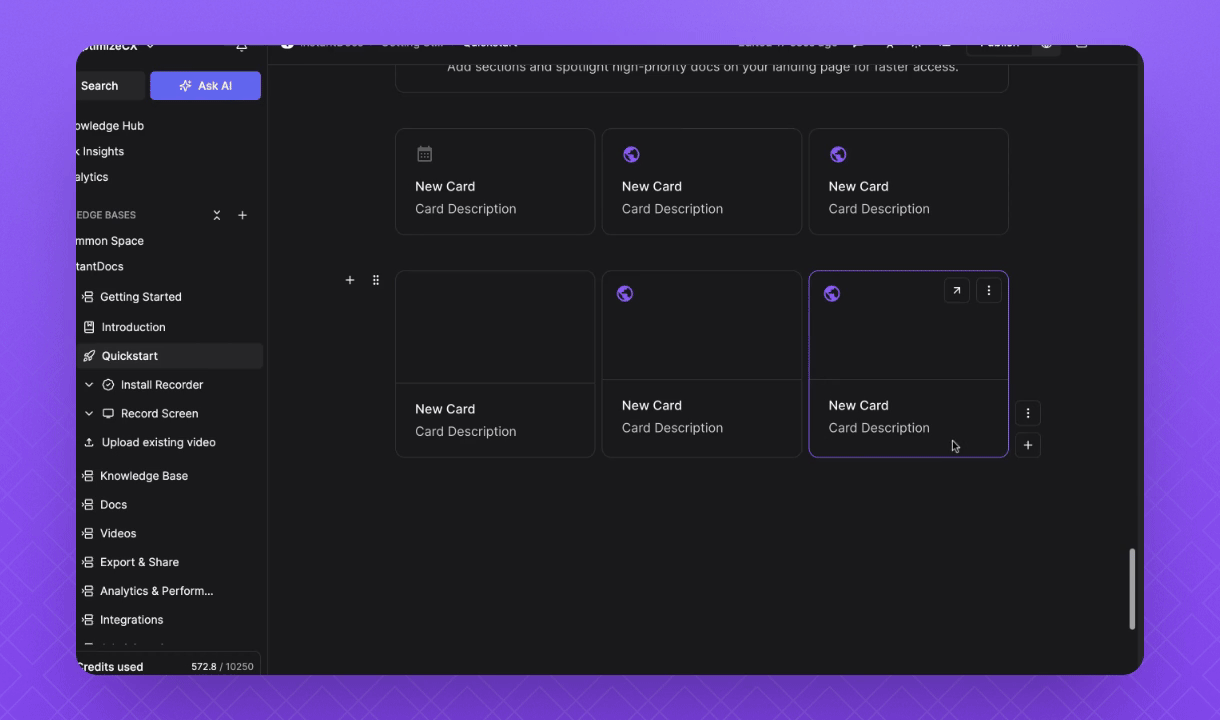Image resolution: width=1220 pixels, height=720 pixels.
Task: Open Analytics below Insights in the sidebar
Action: point(92,177)
